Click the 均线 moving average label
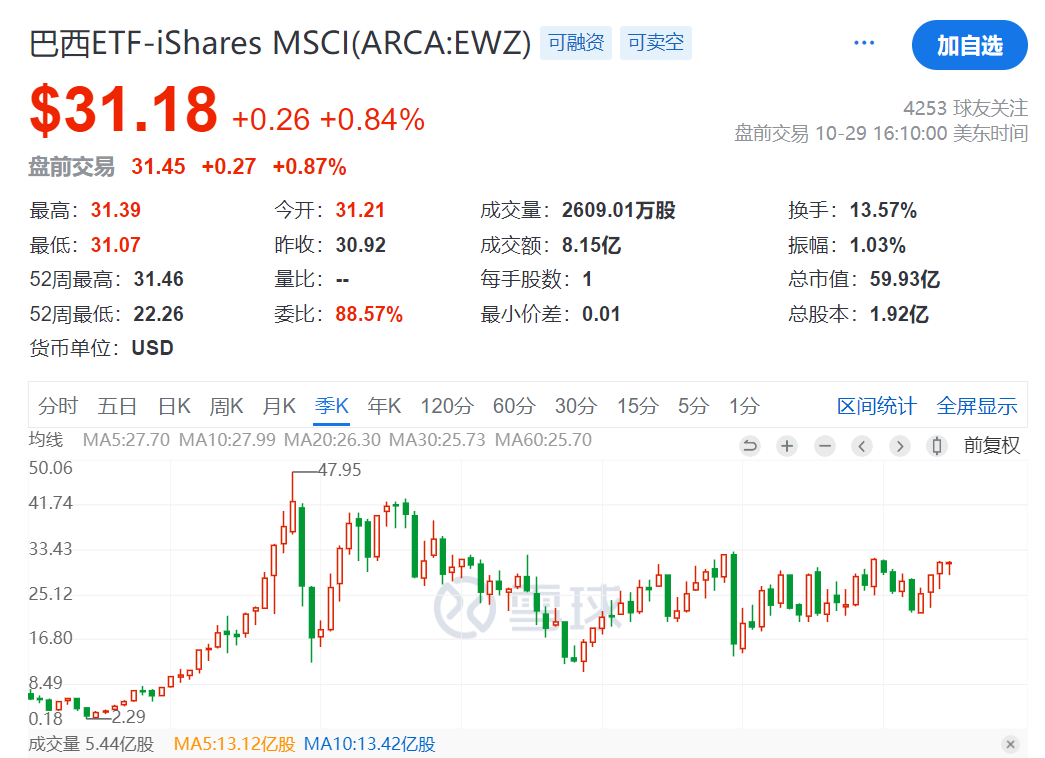The image size is (1045, 758). (x=46, y=440)
